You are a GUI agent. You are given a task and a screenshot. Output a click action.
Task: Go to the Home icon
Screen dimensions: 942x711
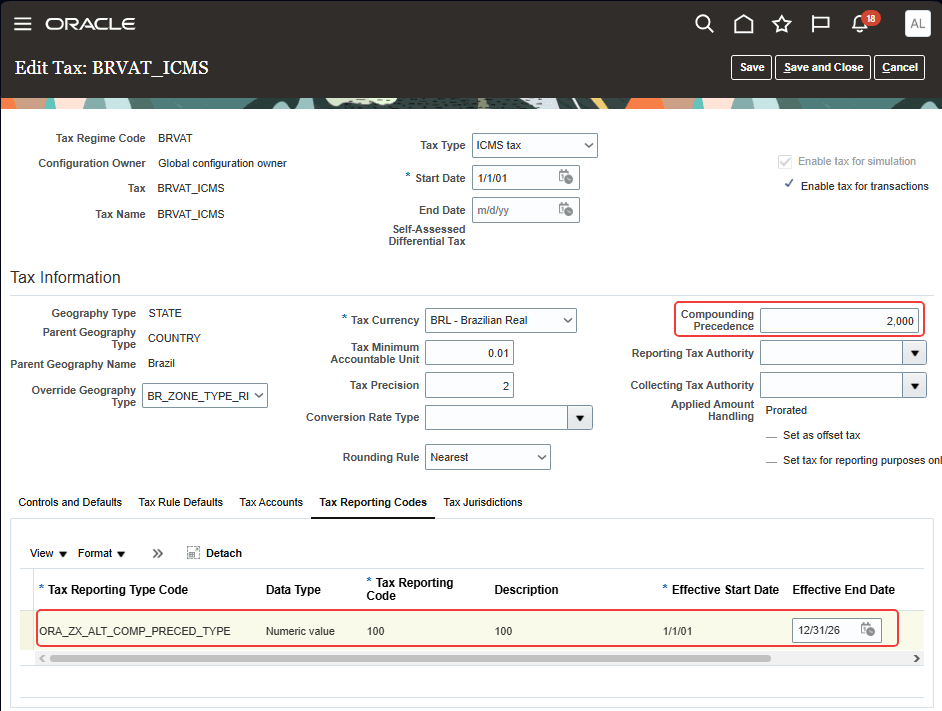click(x=743, y=24)
